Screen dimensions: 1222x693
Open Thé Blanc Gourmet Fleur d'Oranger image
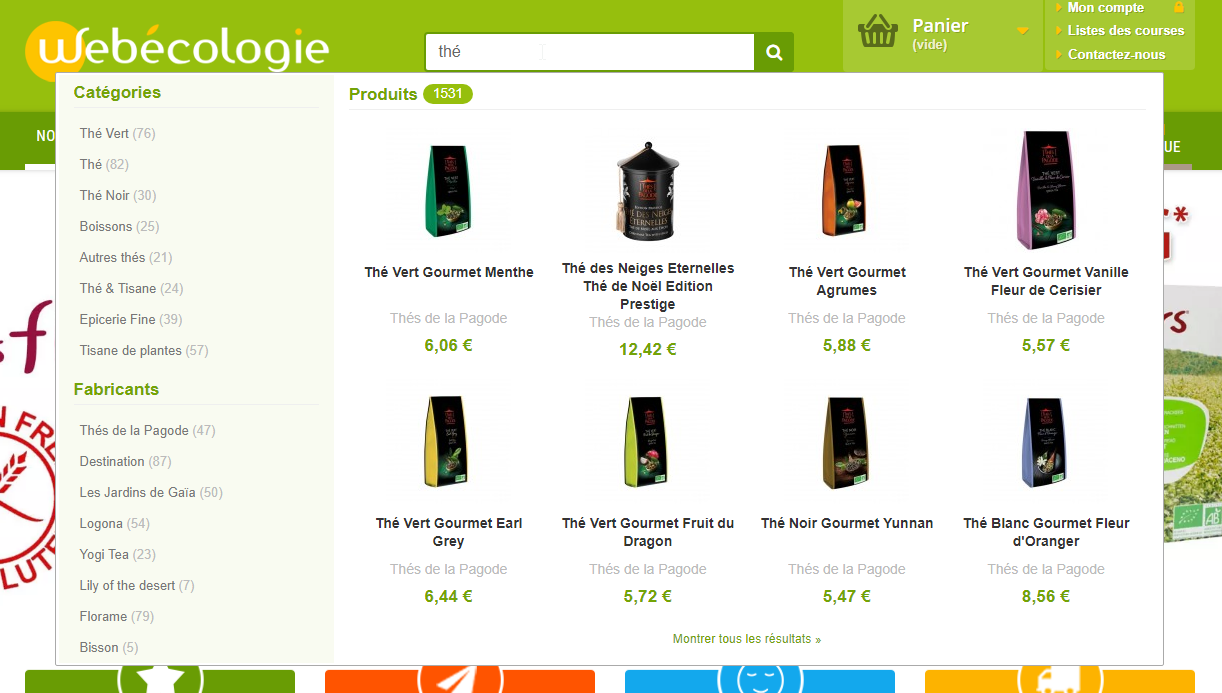(x=1046, y=441)
